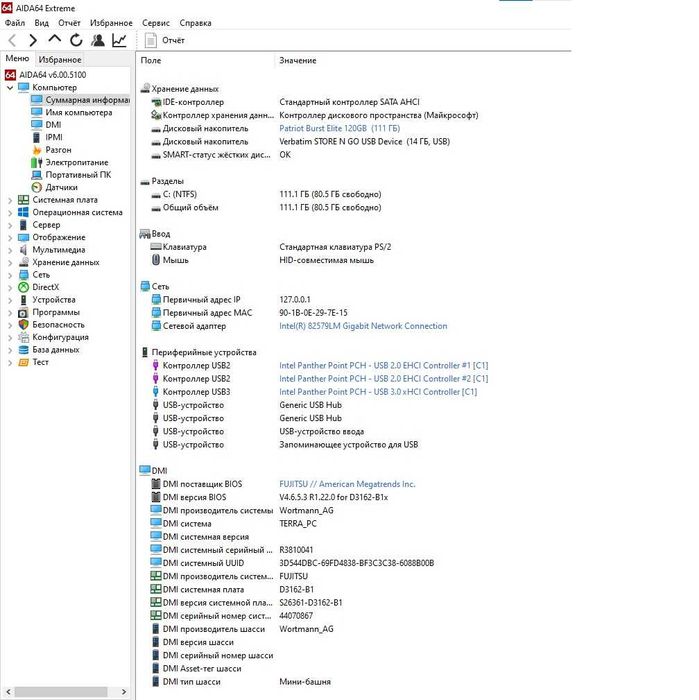Open the Patriot Burst Elite 120GB link
The height and width of the screenshot is (700, 699).
coord(340,129)
